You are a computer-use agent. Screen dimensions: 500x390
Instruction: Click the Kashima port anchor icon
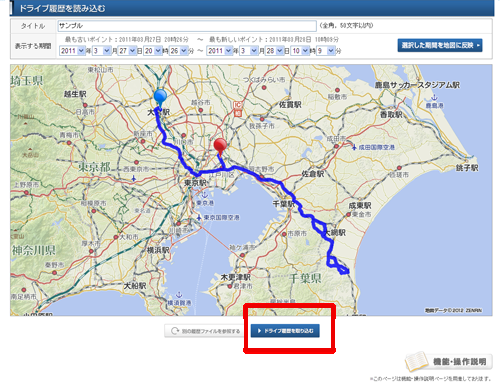point(434,98)
